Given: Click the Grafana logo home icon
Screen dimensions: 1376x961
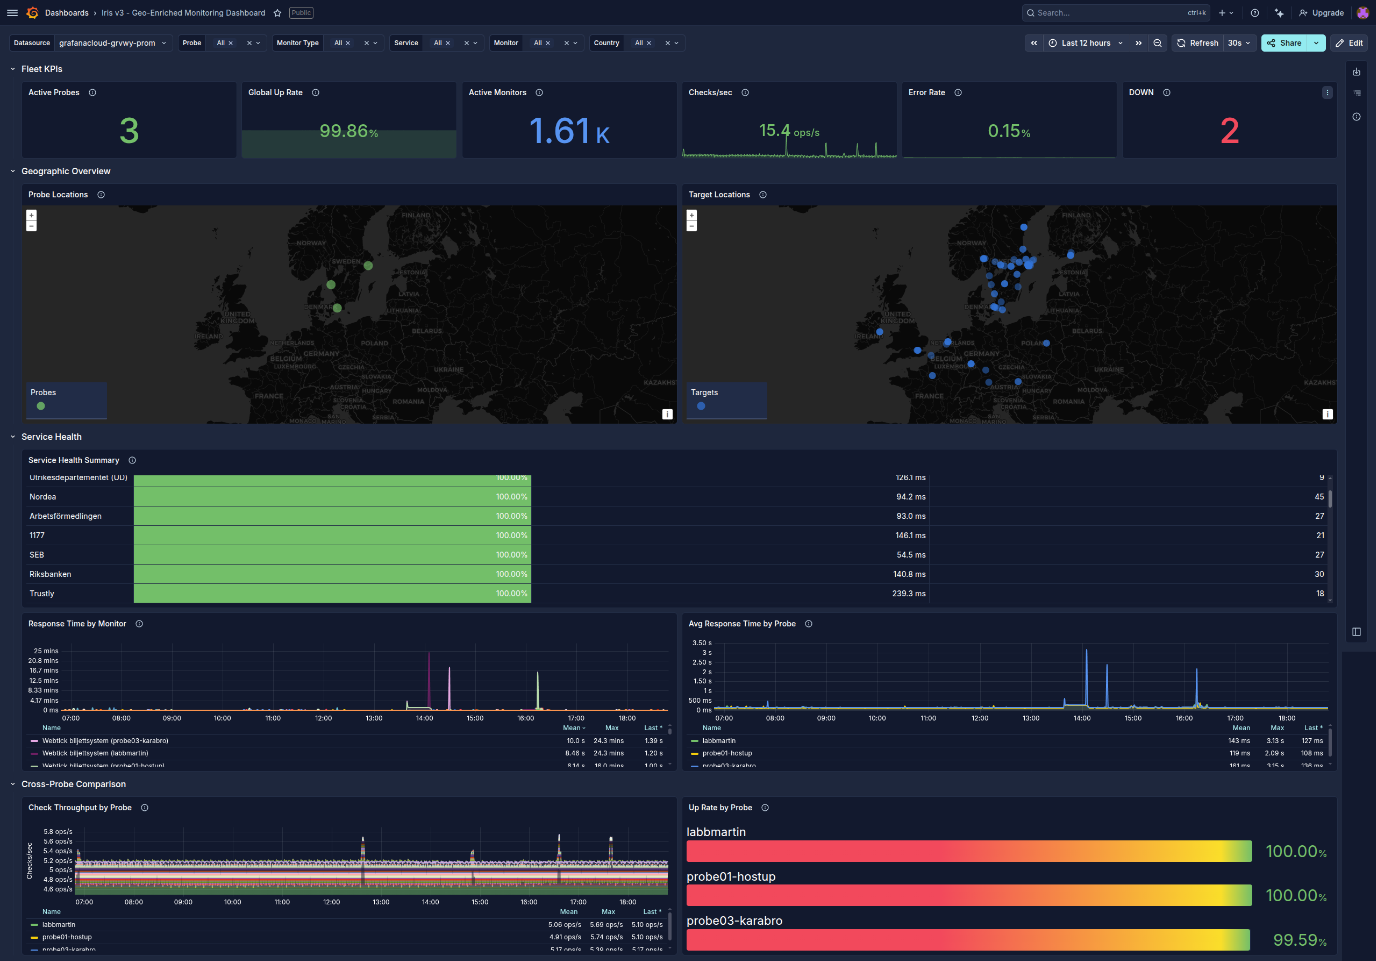Looking at the screenshot, I should click(x=32, y=13).
